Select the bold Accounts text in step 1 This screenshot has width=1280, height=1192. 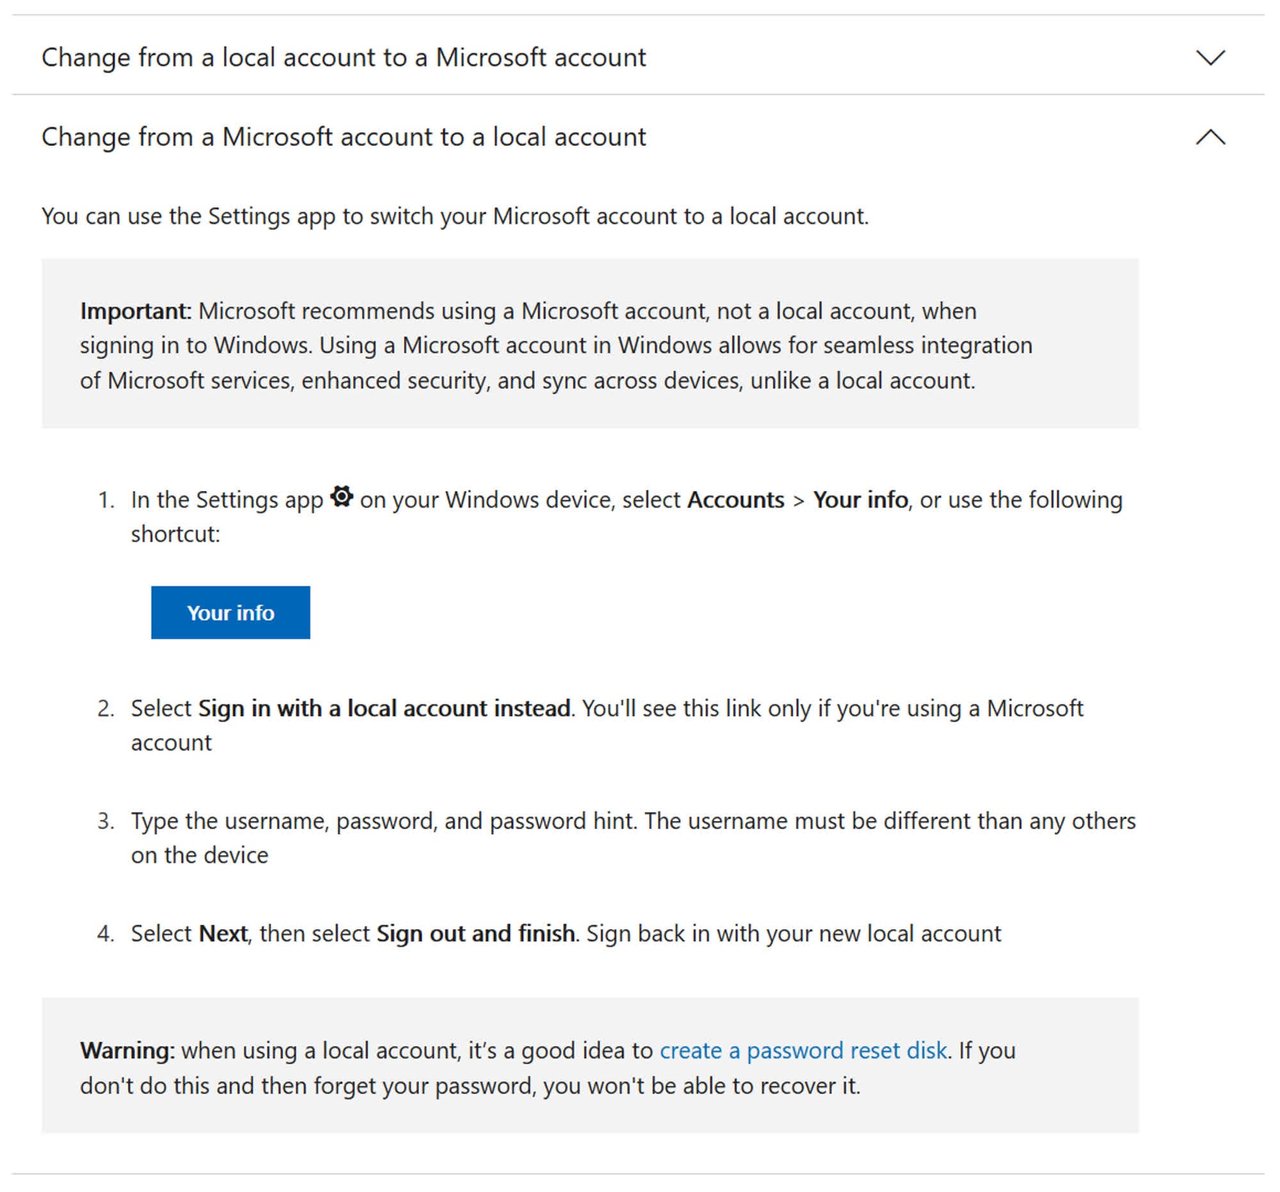point(736,499)
